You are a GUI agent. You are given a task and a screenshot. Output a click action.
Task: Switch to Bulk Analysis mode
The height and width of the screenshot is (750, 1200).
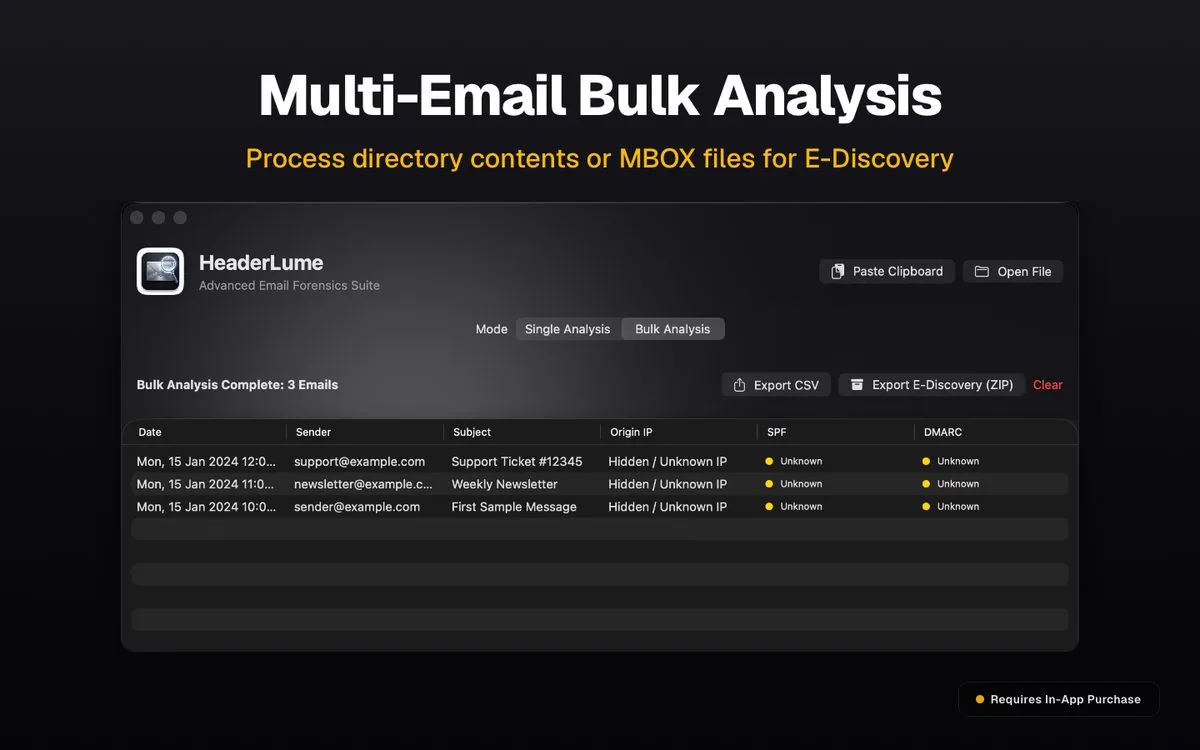(673, 329)
